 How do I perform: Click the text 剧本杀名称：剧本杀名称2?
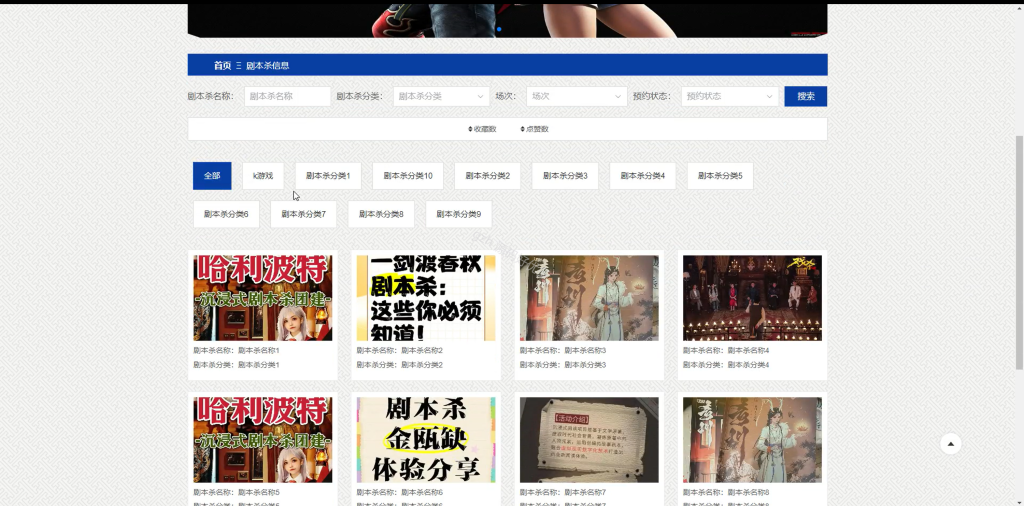tap(400, 351)
